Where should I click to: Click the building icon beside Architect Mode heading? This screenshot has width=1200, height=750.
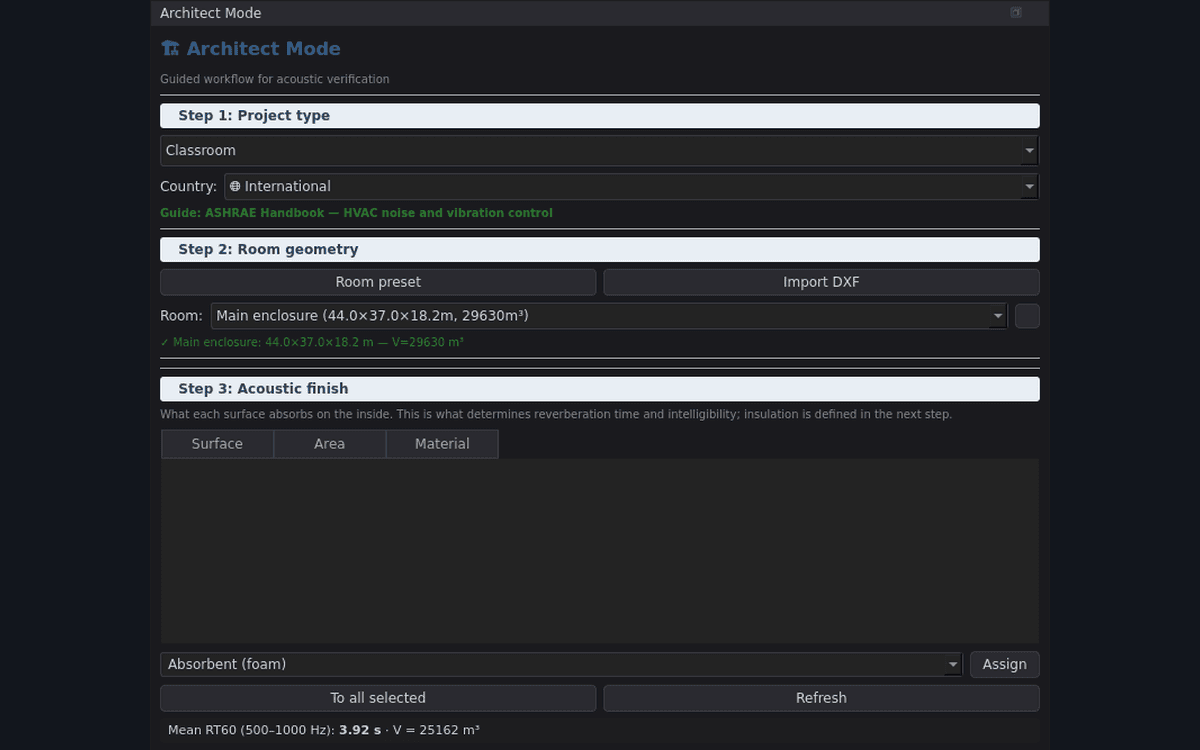tap(170, 49)
